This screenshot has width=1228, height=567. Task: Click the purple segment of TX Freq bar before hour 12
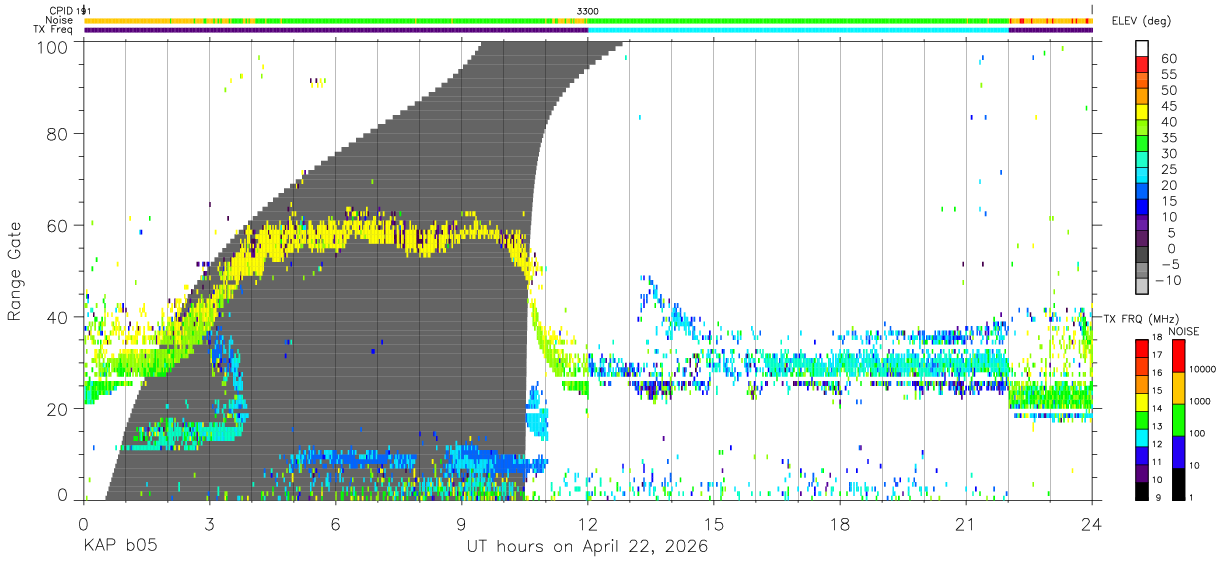tap(336, 30)
